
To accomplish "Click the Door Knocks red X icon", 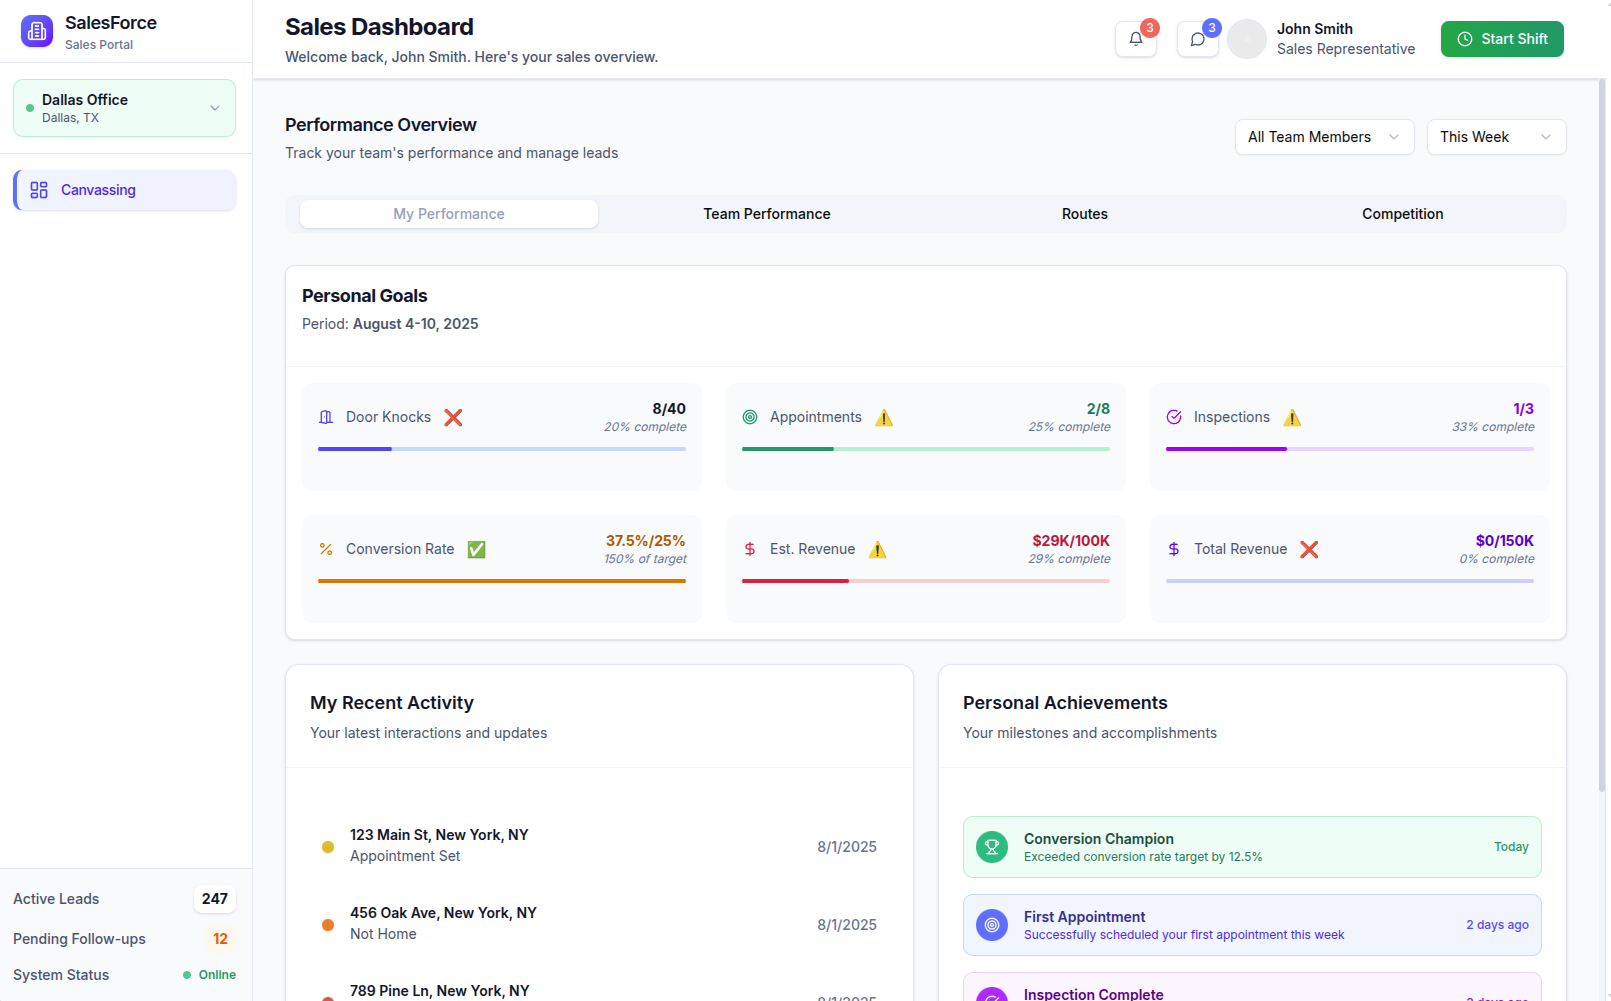I will (x=453, y=417).
